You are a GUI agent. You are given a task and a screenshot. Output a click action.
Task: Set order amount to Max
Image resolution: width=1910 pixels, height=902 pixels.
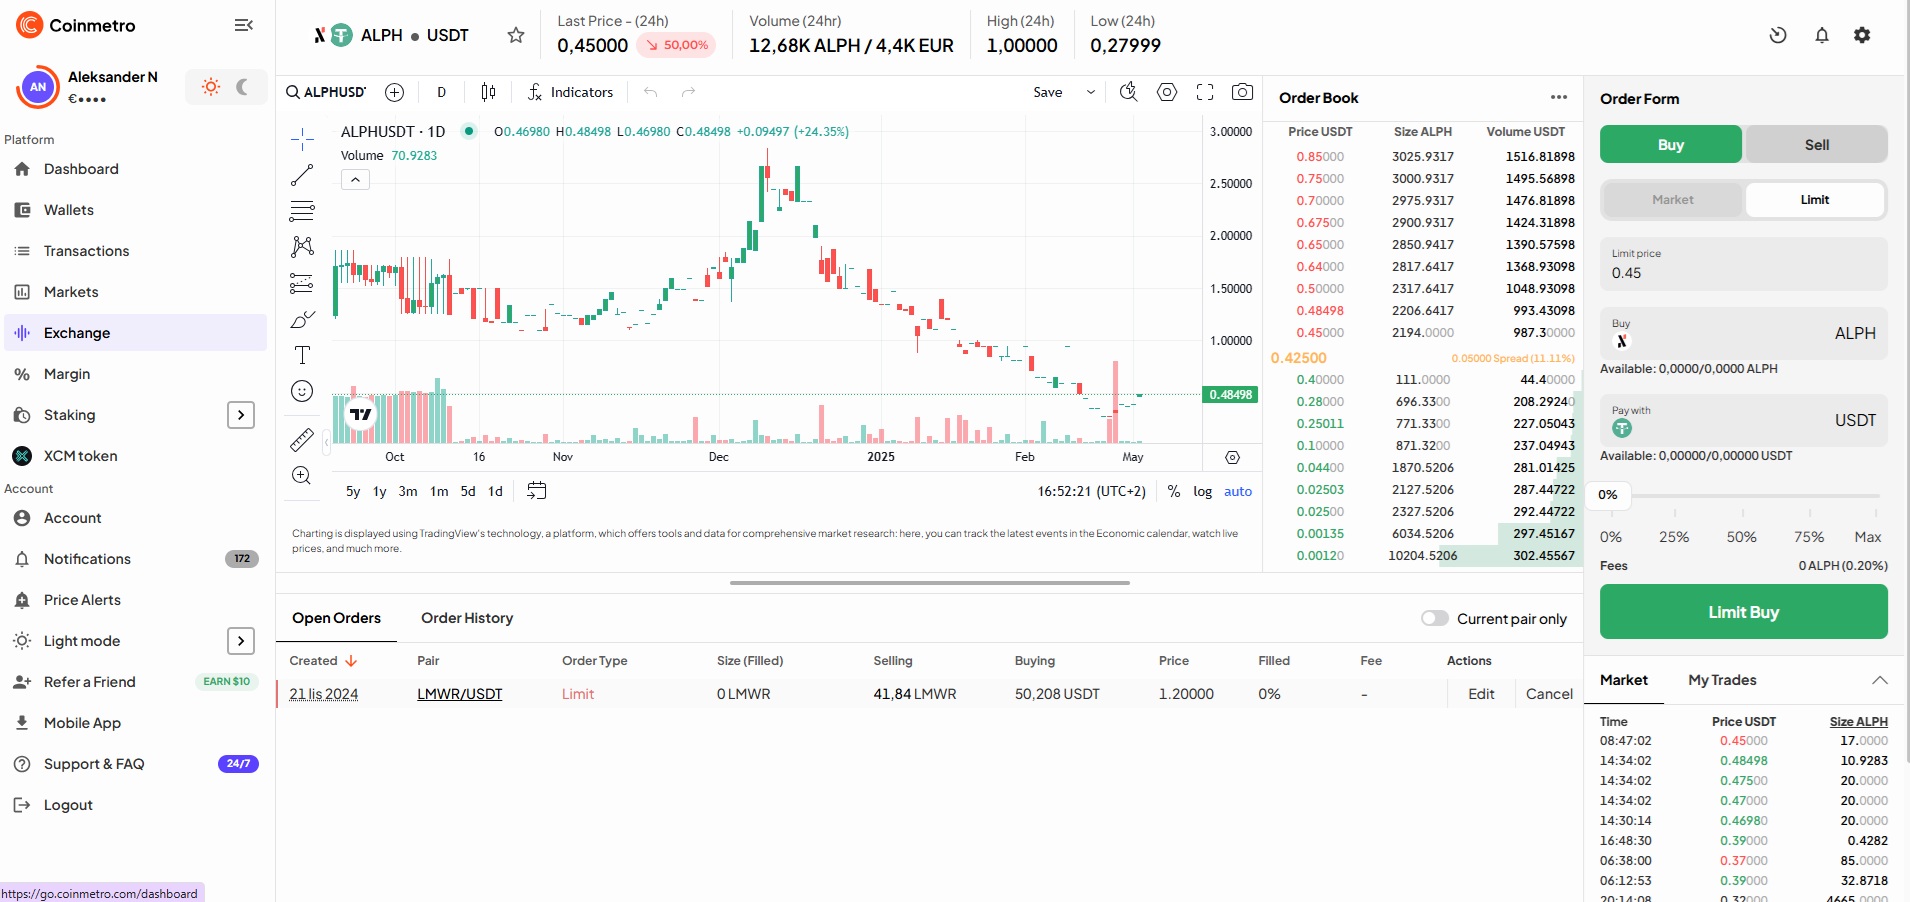tap(1868, 537)
